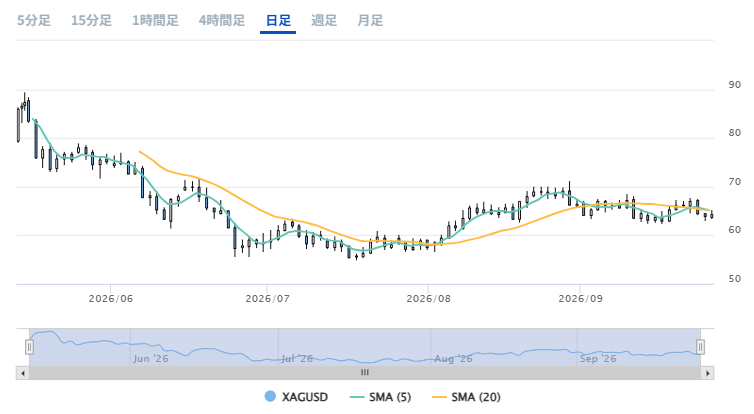The image size is (754, 414).
Task: Click the 2026/07 x-axis label
Action: (x=267, y=299)
